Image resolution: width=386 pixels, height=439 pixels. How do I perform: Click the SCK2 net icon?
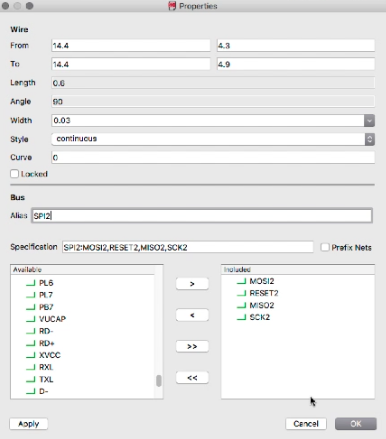(242, 318)
